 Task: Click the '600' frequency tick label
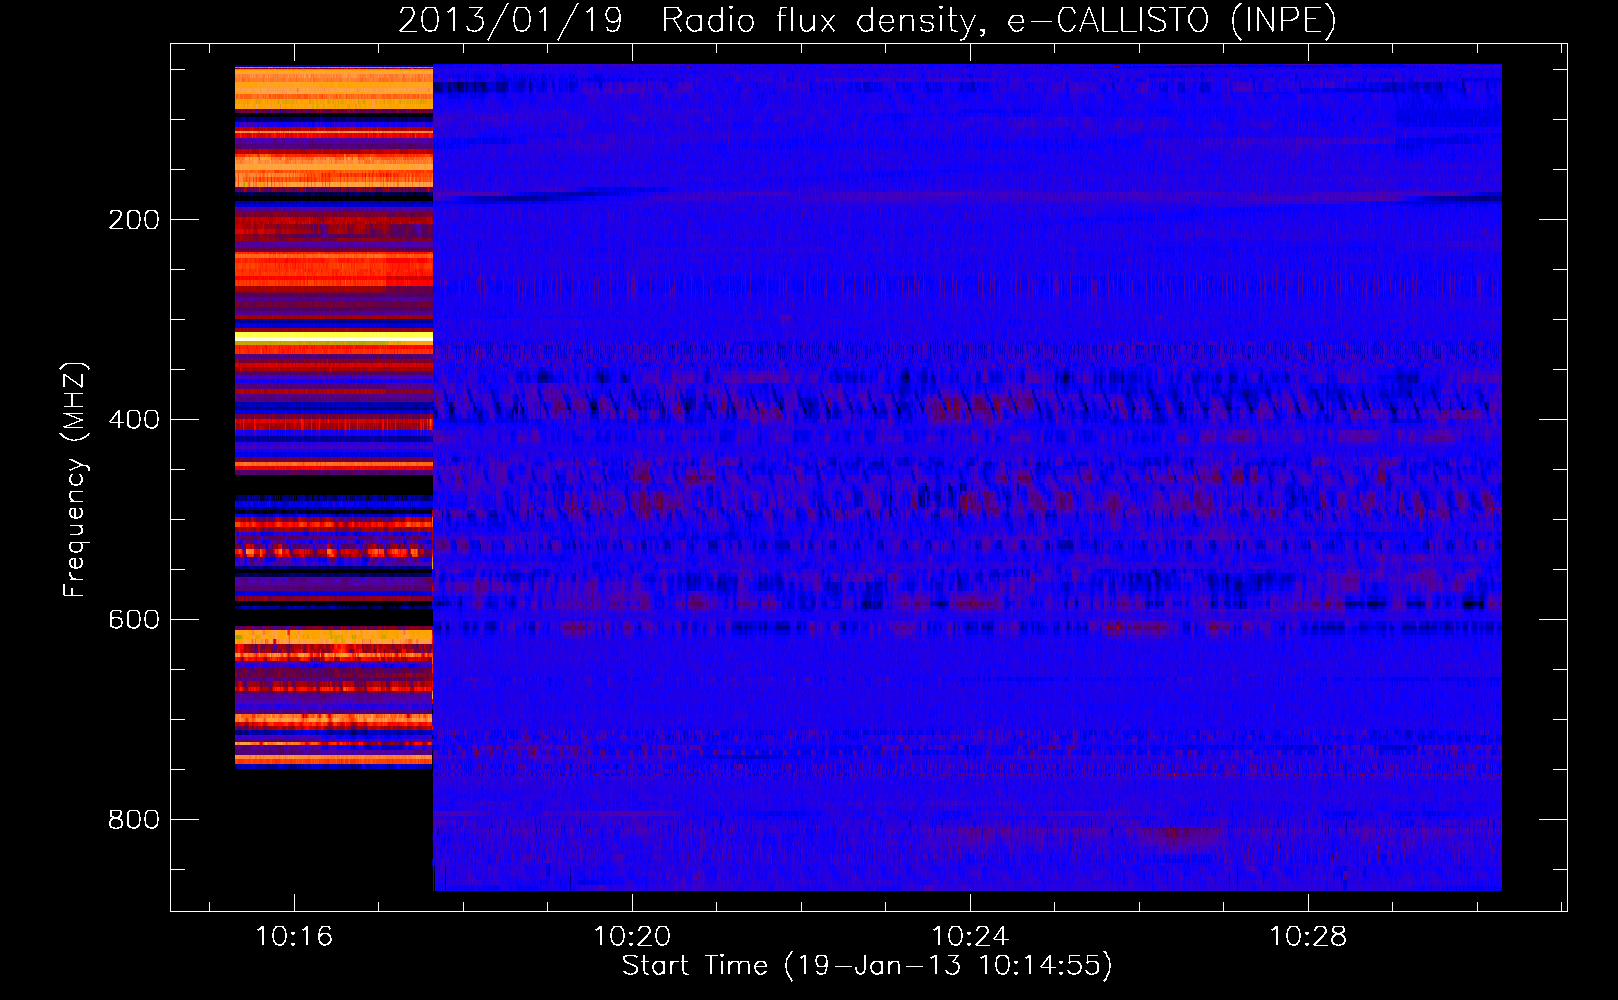(x=134, y=620)
